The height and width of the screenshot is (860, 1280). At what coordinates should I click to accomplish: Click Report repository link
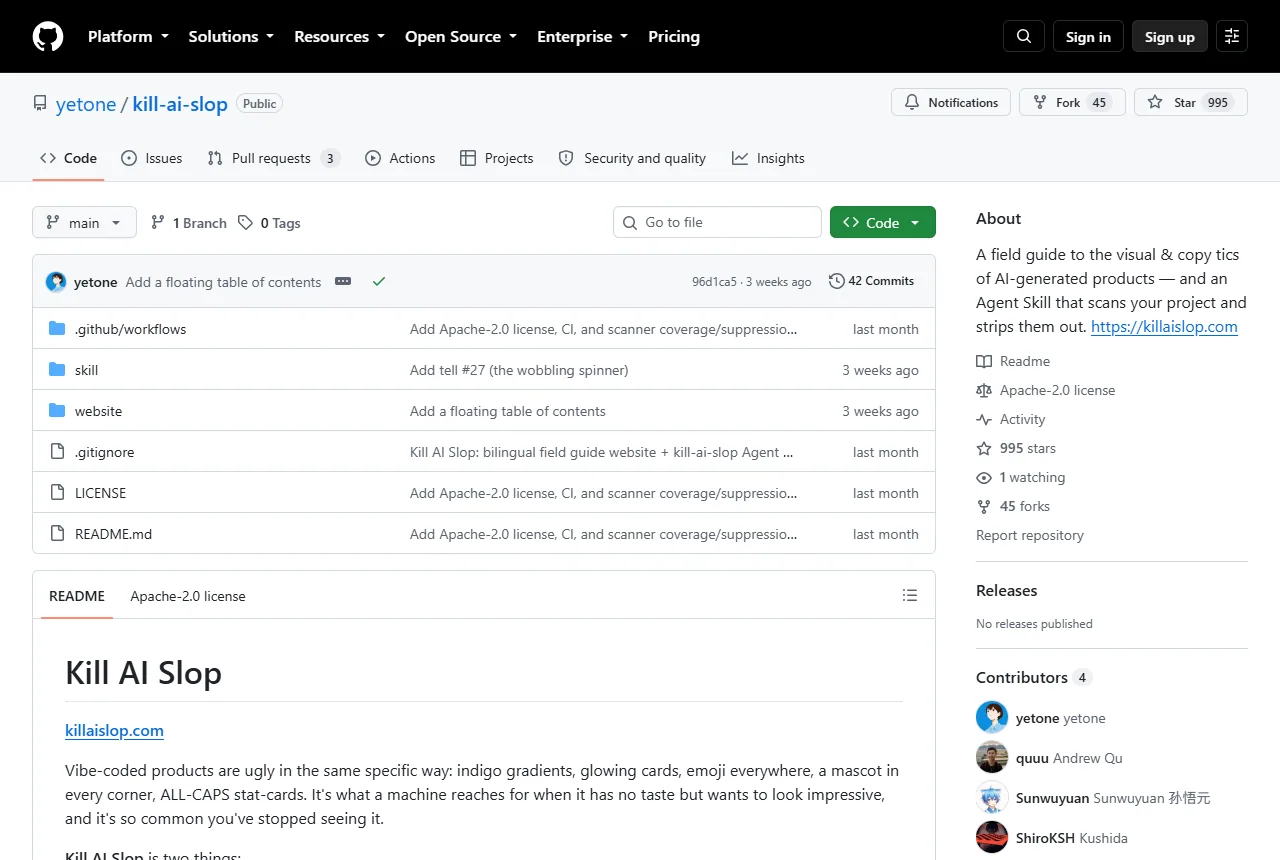pyautogui.click(x=1030, y=535)
